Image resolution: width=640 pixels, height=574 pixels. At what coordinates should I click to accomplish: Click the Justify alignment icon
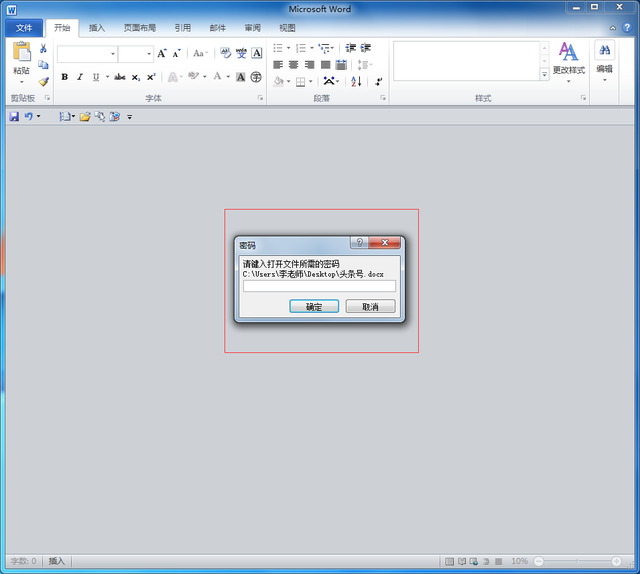pyautogui.click(x=325, y=65)
